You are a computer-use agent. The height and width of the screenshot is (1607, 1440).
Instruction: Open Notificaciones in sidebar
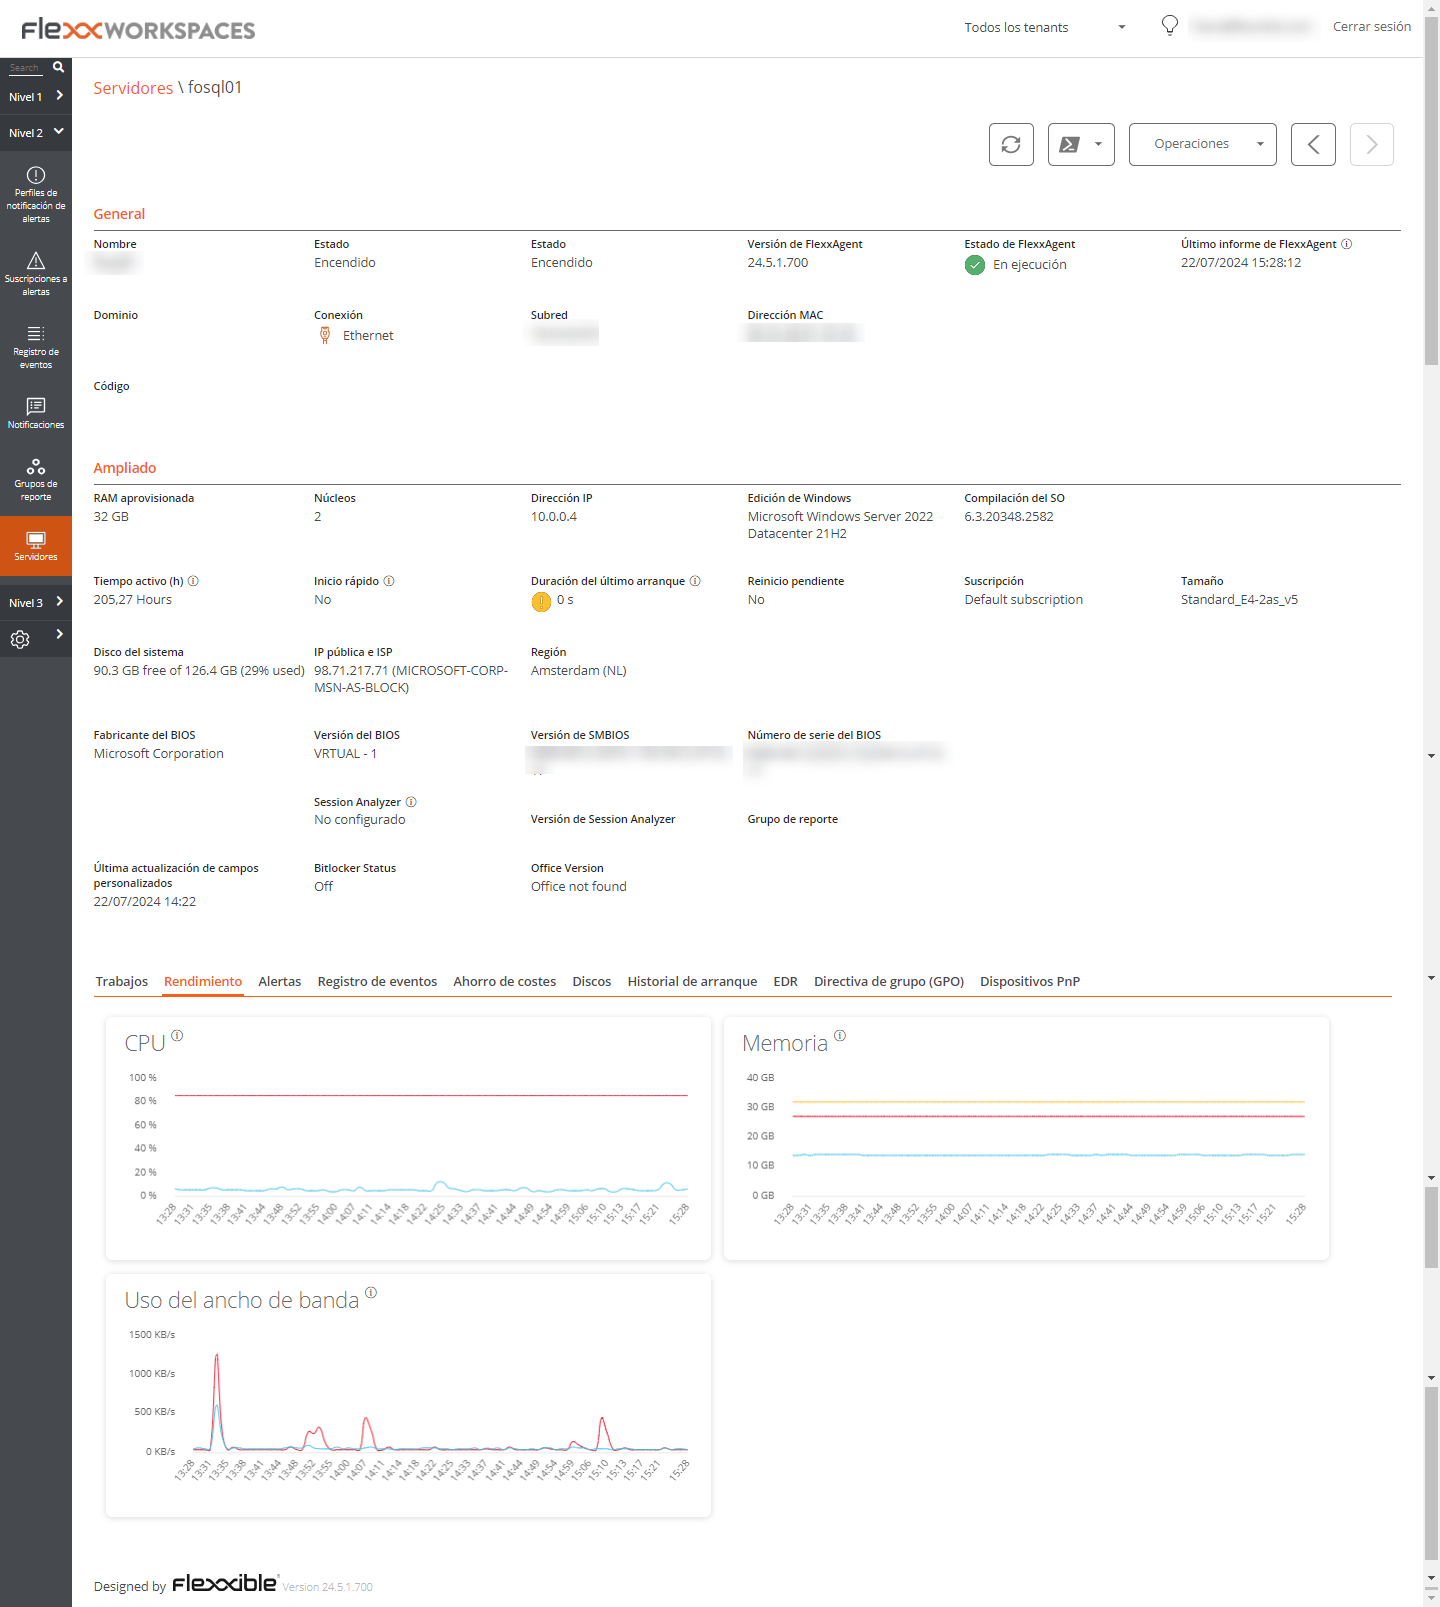36,412
